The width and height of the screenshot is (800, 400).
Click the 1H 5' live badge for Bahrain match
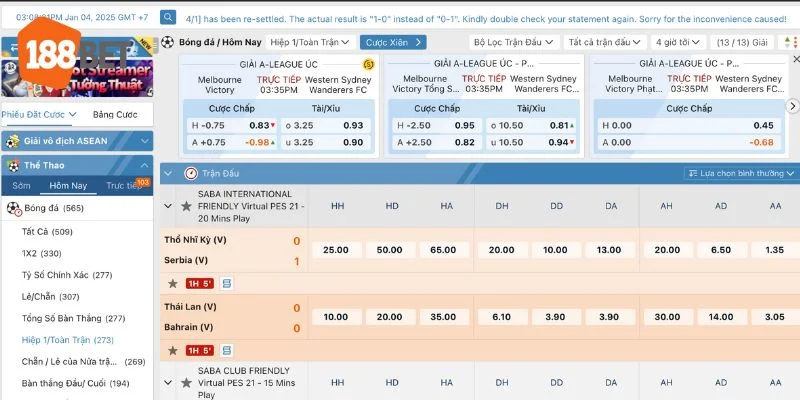(199, 351)
